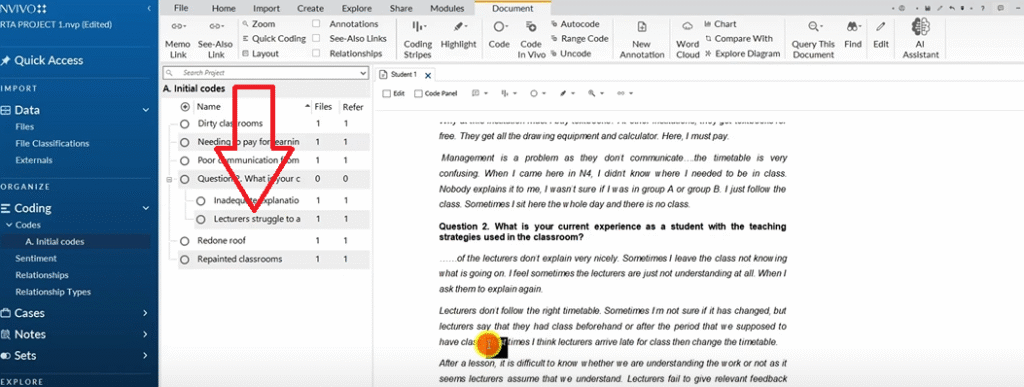Viewport: 1024px width, 387px height.
Task: Open Coding Stripes options
Action: click(x=417, y=40)
